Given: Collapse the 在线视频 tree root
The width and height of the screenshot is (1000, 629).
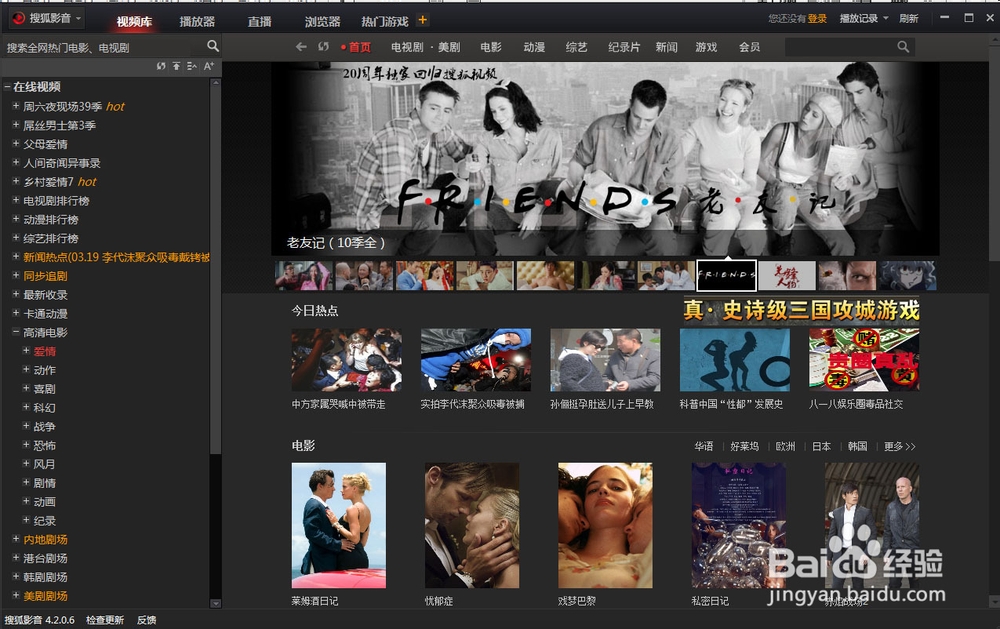Looking at the screenshot, I should tap(7, 87).
